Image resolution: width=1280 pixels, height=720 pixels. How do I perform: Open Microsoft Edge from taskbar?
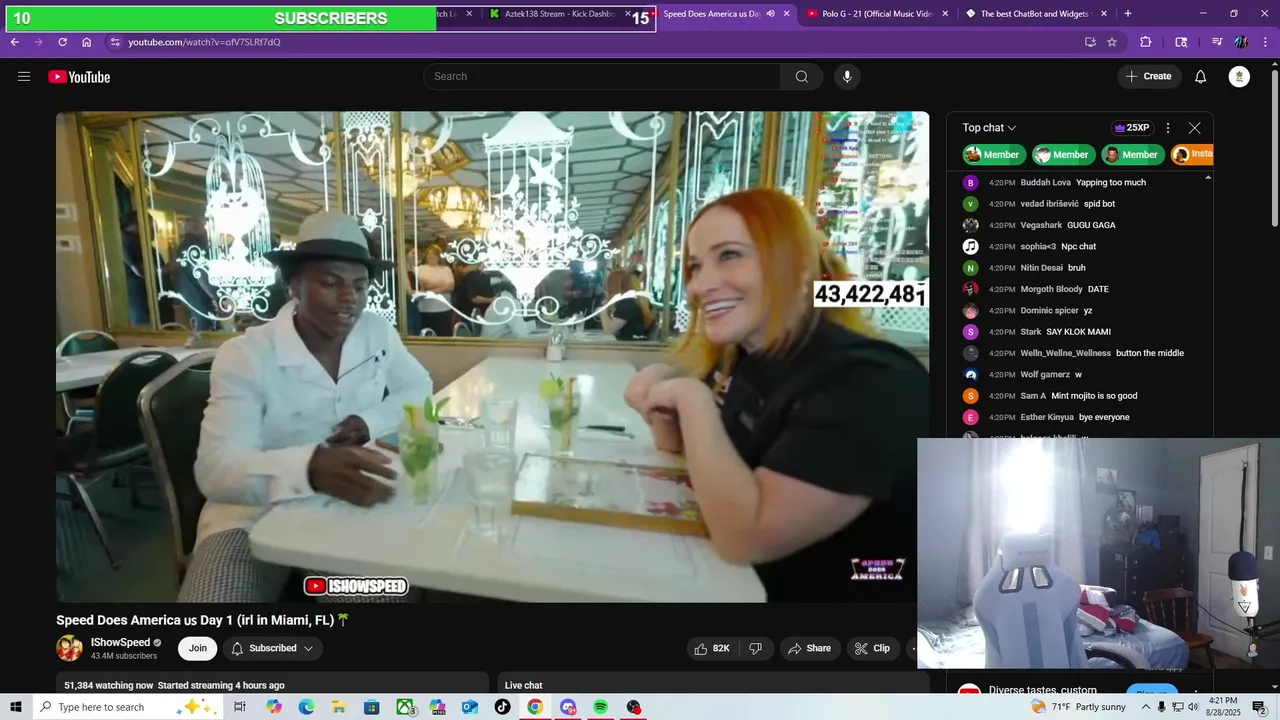pos(306,707)
